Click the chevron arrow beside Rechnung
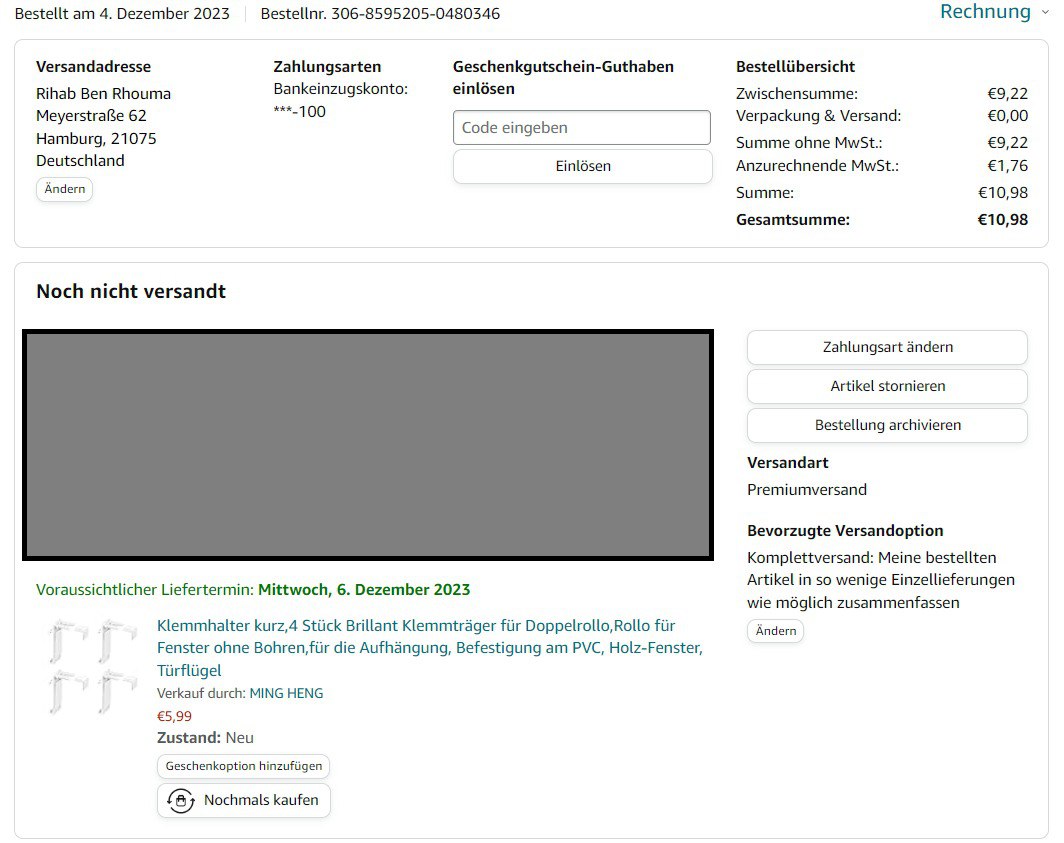 point(1046,12)
